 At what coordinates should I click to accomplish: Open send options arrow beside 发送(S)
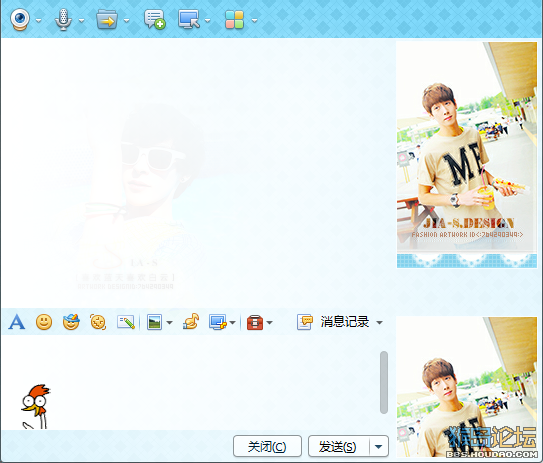pyautogui.click(x=379, y=446)
